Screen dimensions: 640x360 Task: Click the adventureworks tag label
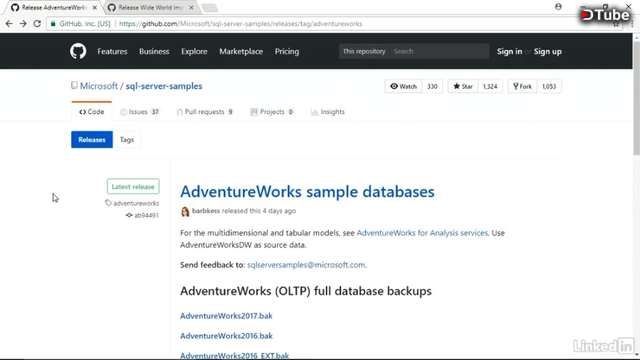[136, 203]
